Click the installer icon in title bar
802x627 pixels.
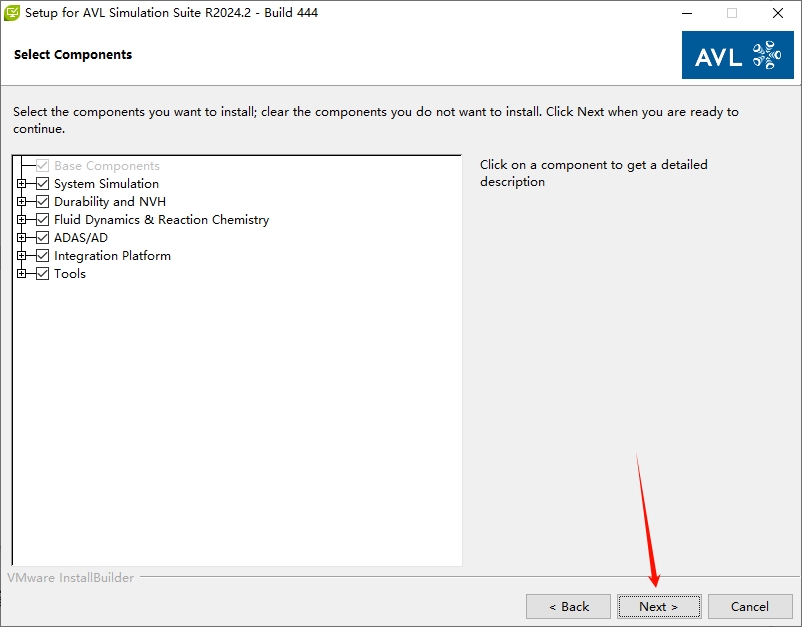(x=12, y=13)
